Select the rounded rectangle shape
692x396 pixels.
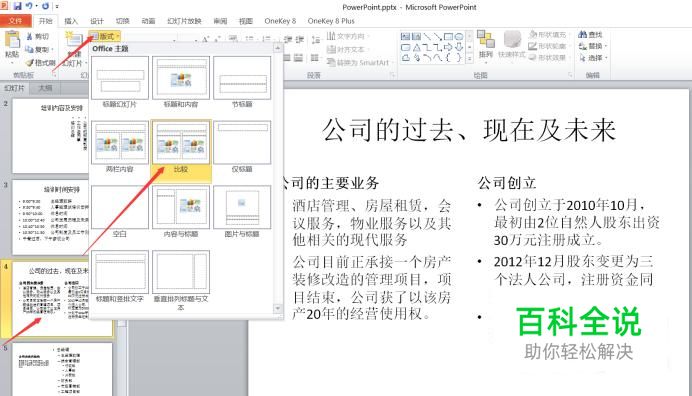(x=406, y=47)
